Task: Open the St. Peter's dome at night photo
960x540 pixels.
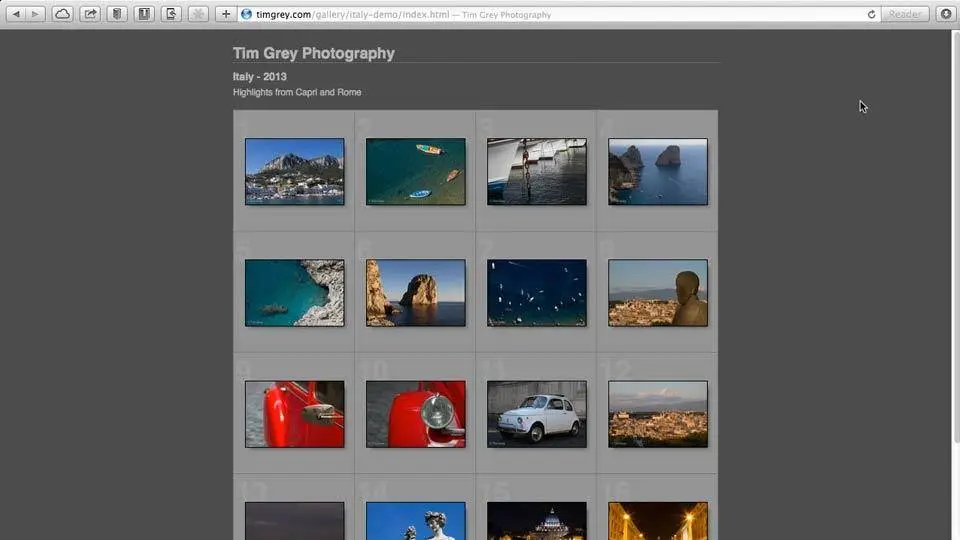Action: coord(537,521)
